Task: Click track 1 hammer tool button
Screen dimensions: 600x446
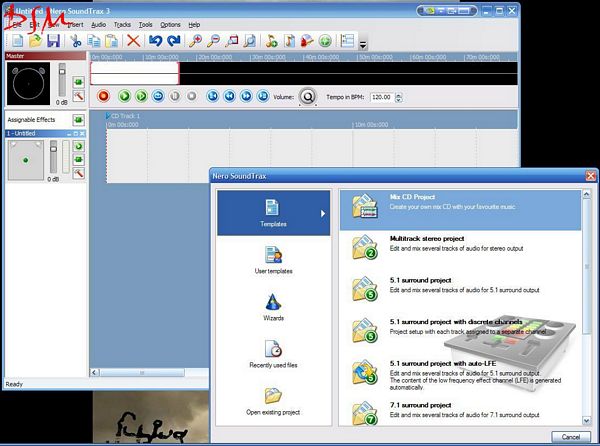Action: [x=78, y=173]
